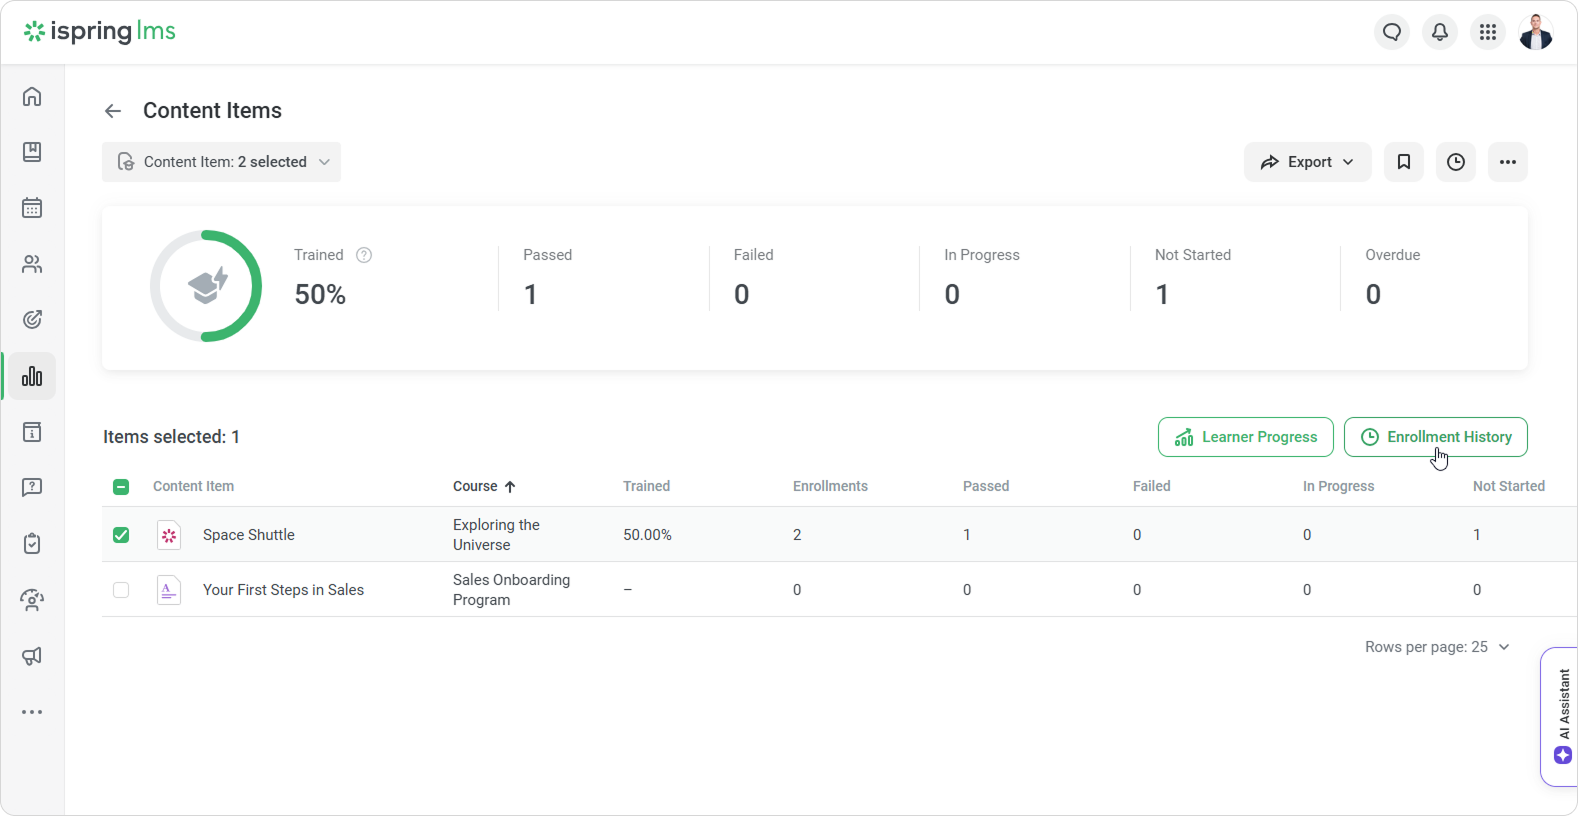This screenshot has height=816, width=1578.
Task: Change the Rows per page dropdown
Action: click(1437, 647)
